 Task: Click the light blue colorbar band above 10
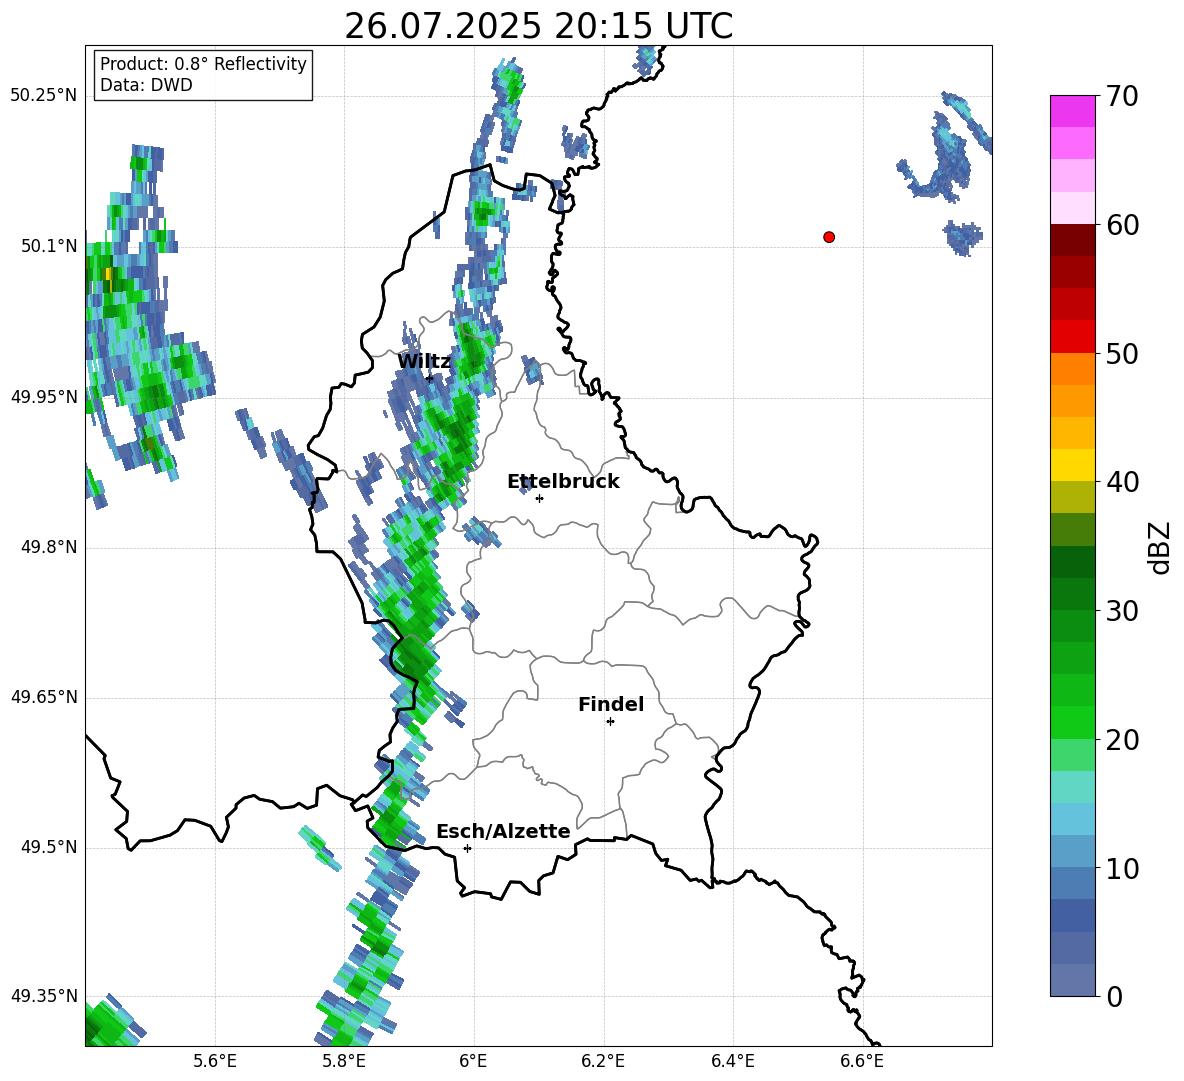[1072, 819]
